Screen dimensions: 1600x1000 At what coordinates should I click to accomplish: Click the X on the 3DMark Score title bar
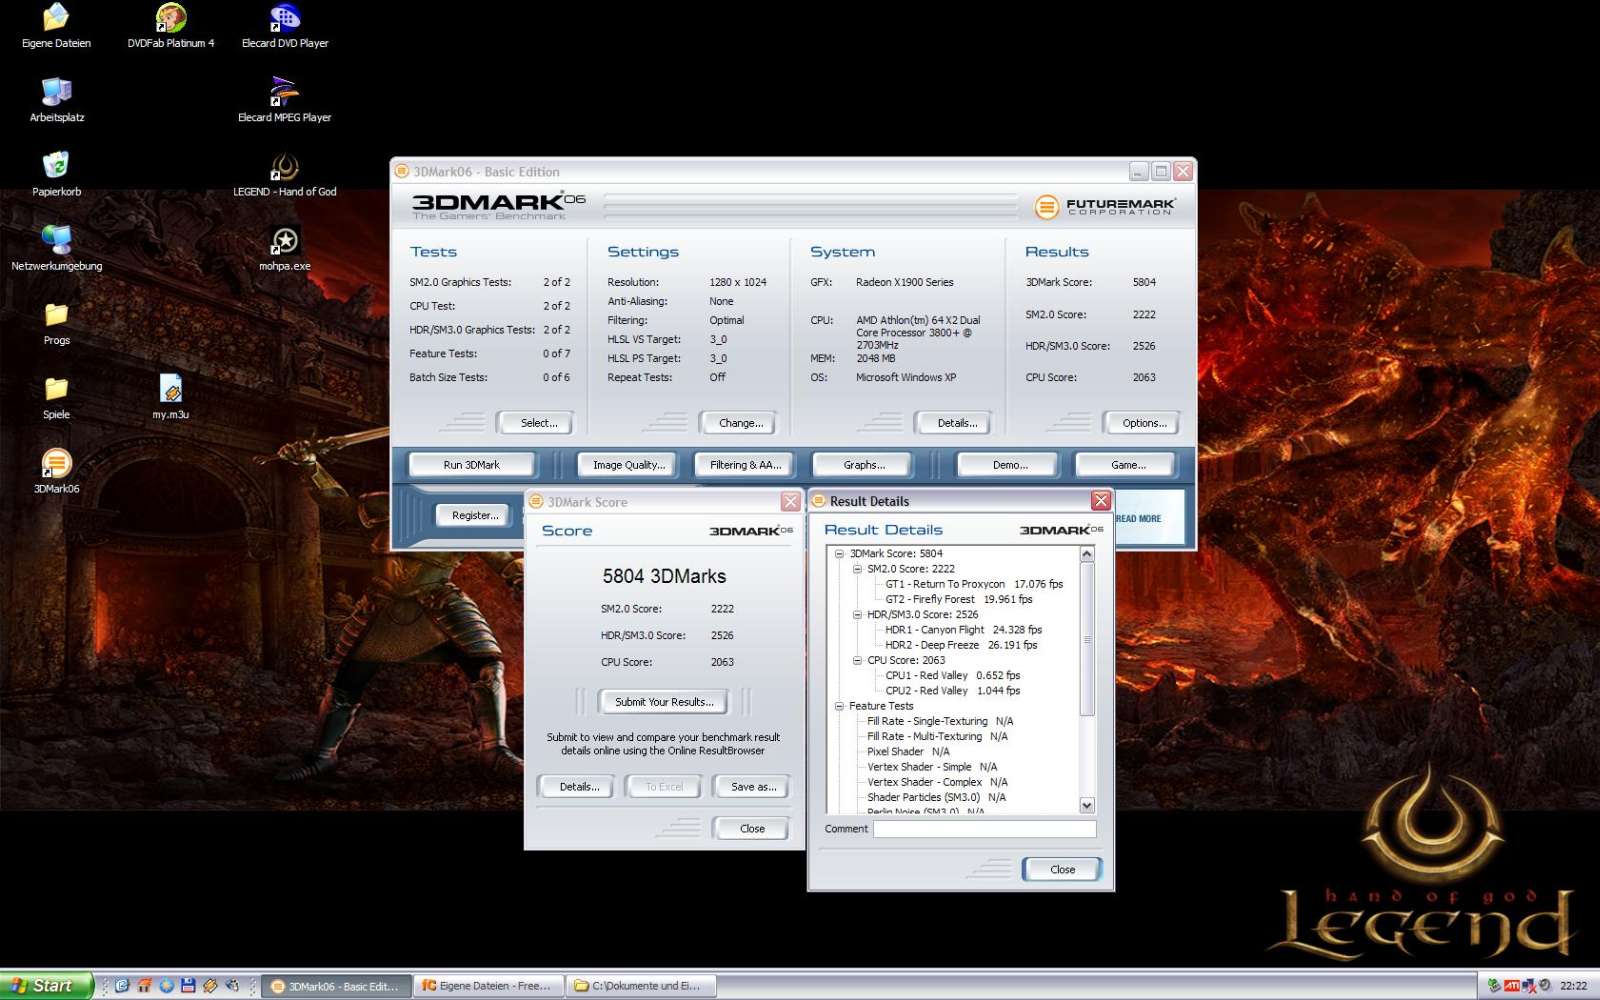(791, 501)
